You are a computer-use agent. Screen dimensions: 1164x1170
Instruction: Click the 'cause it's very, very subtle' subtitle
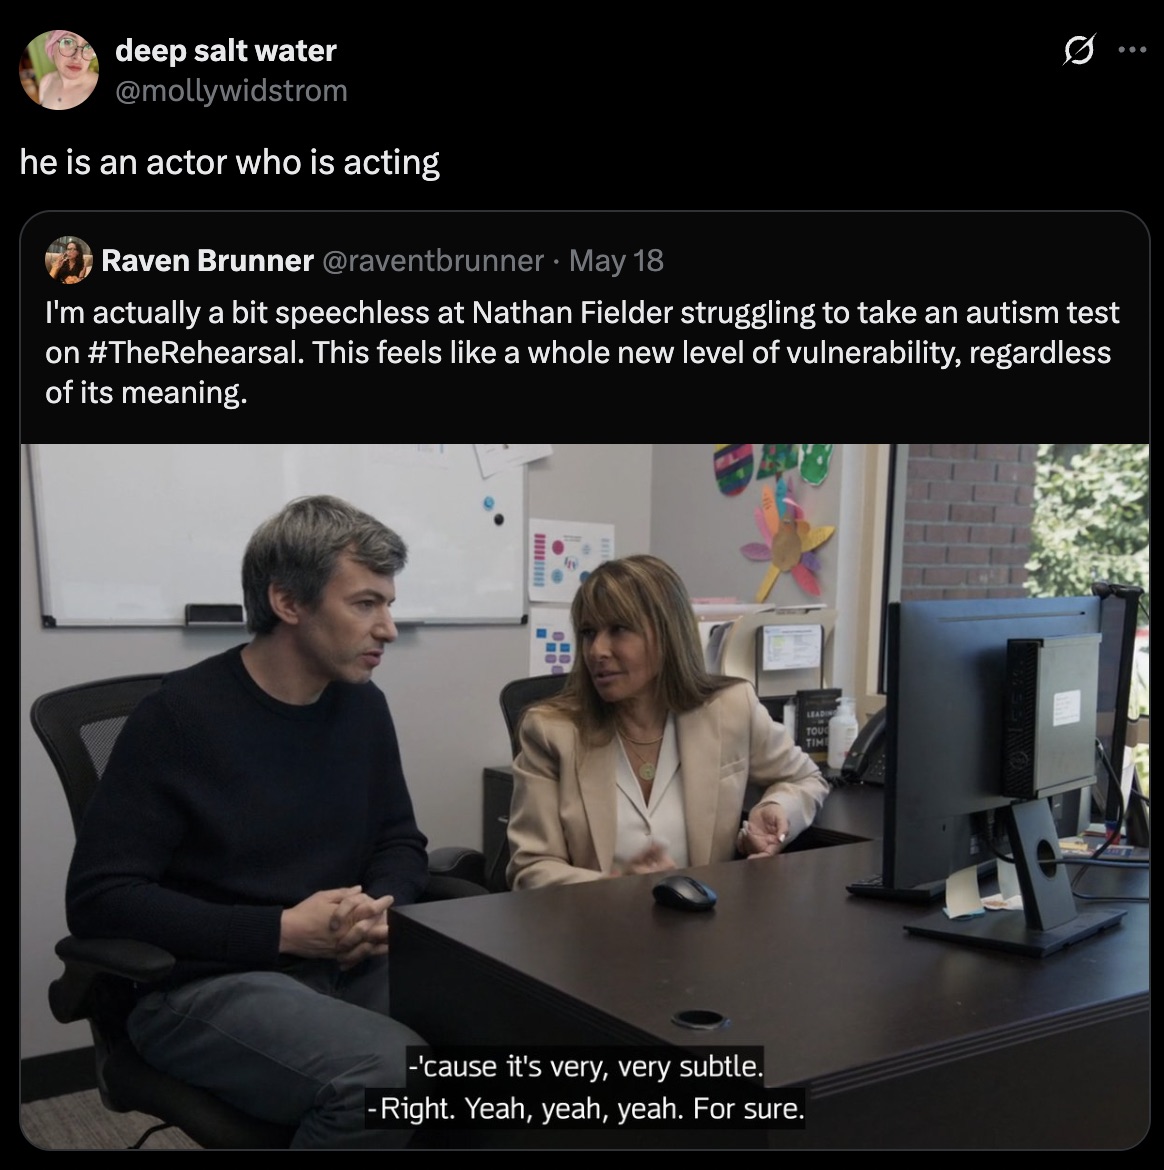click(x=586, y=1066)
